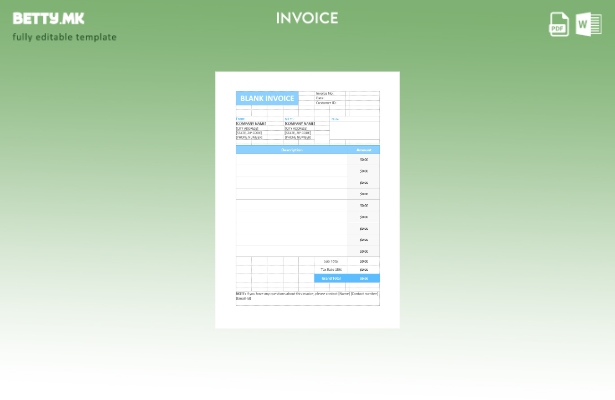Select the Customer ID label cell
Image resolution: width=615 pixels, height=400 pixels.
[x=326, y=103]
